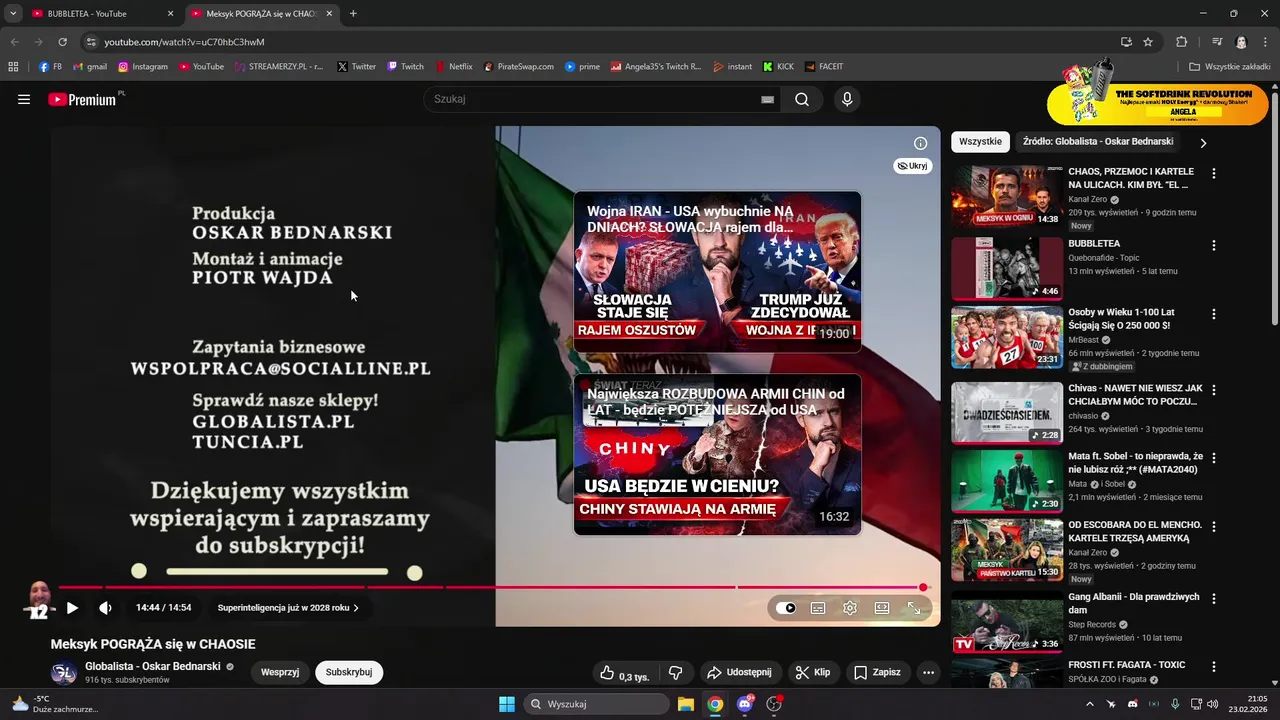The height and width of the screenshot is (720, 1280).
Task: Open a new browser tab
Action: pyautogui.click(x=353, y=14)
